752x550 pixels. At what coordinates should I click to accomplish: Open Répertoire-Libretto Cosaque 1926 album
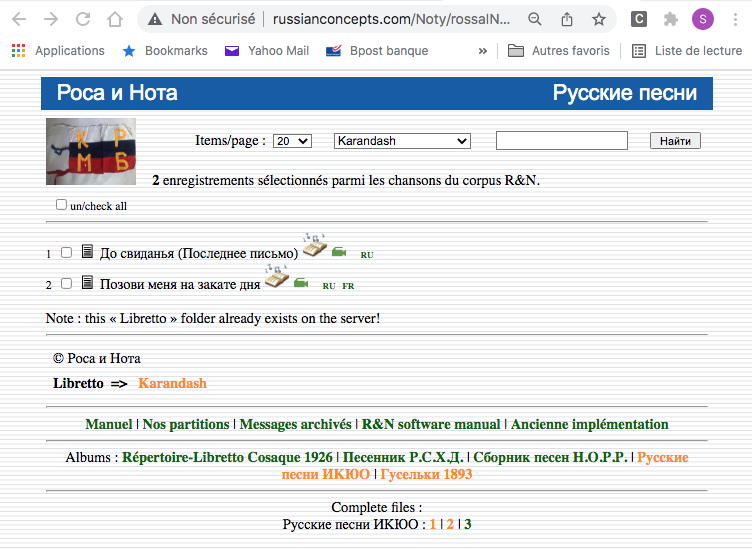[x=227, y=457]
